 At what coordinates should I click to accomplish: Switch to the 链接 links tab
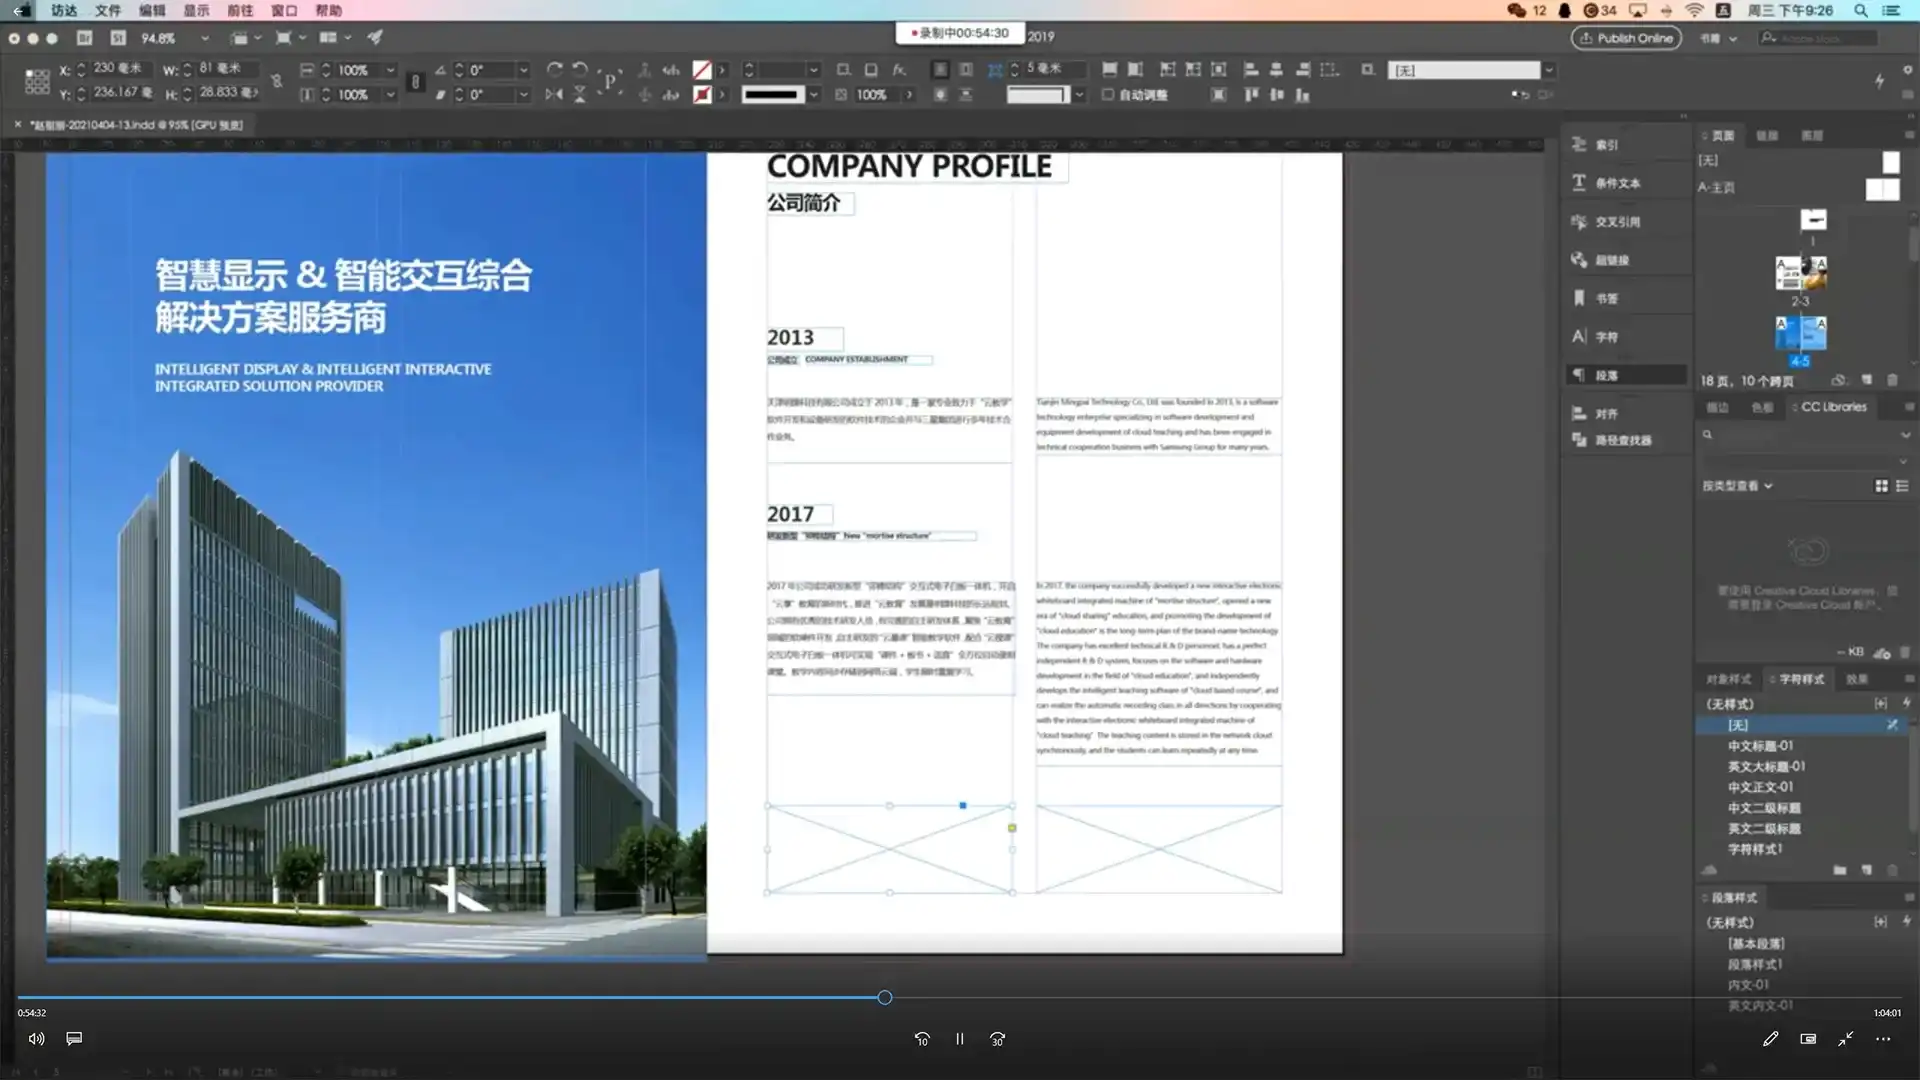point(1766,135)
